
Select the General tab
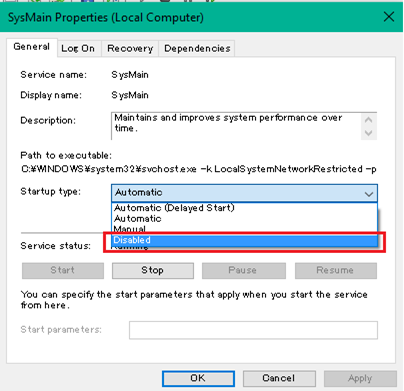click(x=32, y=47)
